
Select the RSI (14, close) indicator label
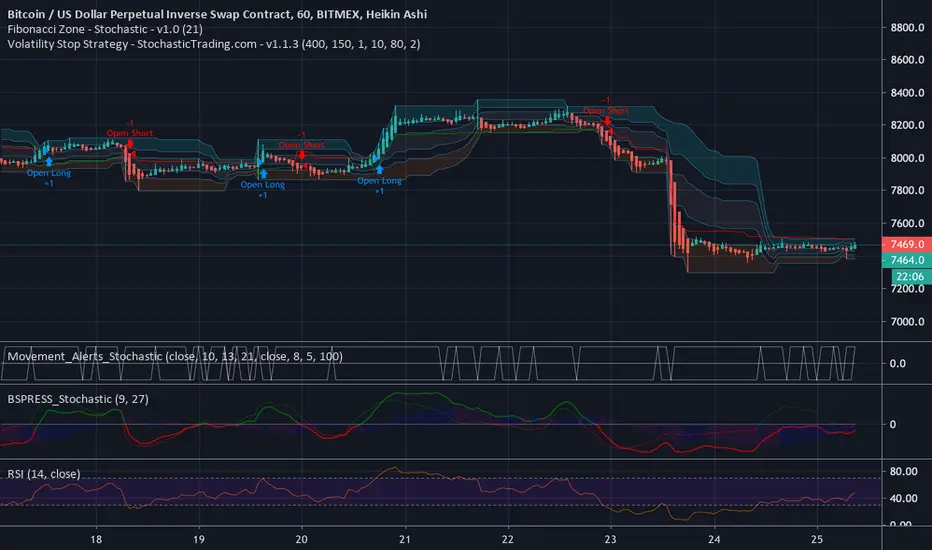click(x=43, y=474)
